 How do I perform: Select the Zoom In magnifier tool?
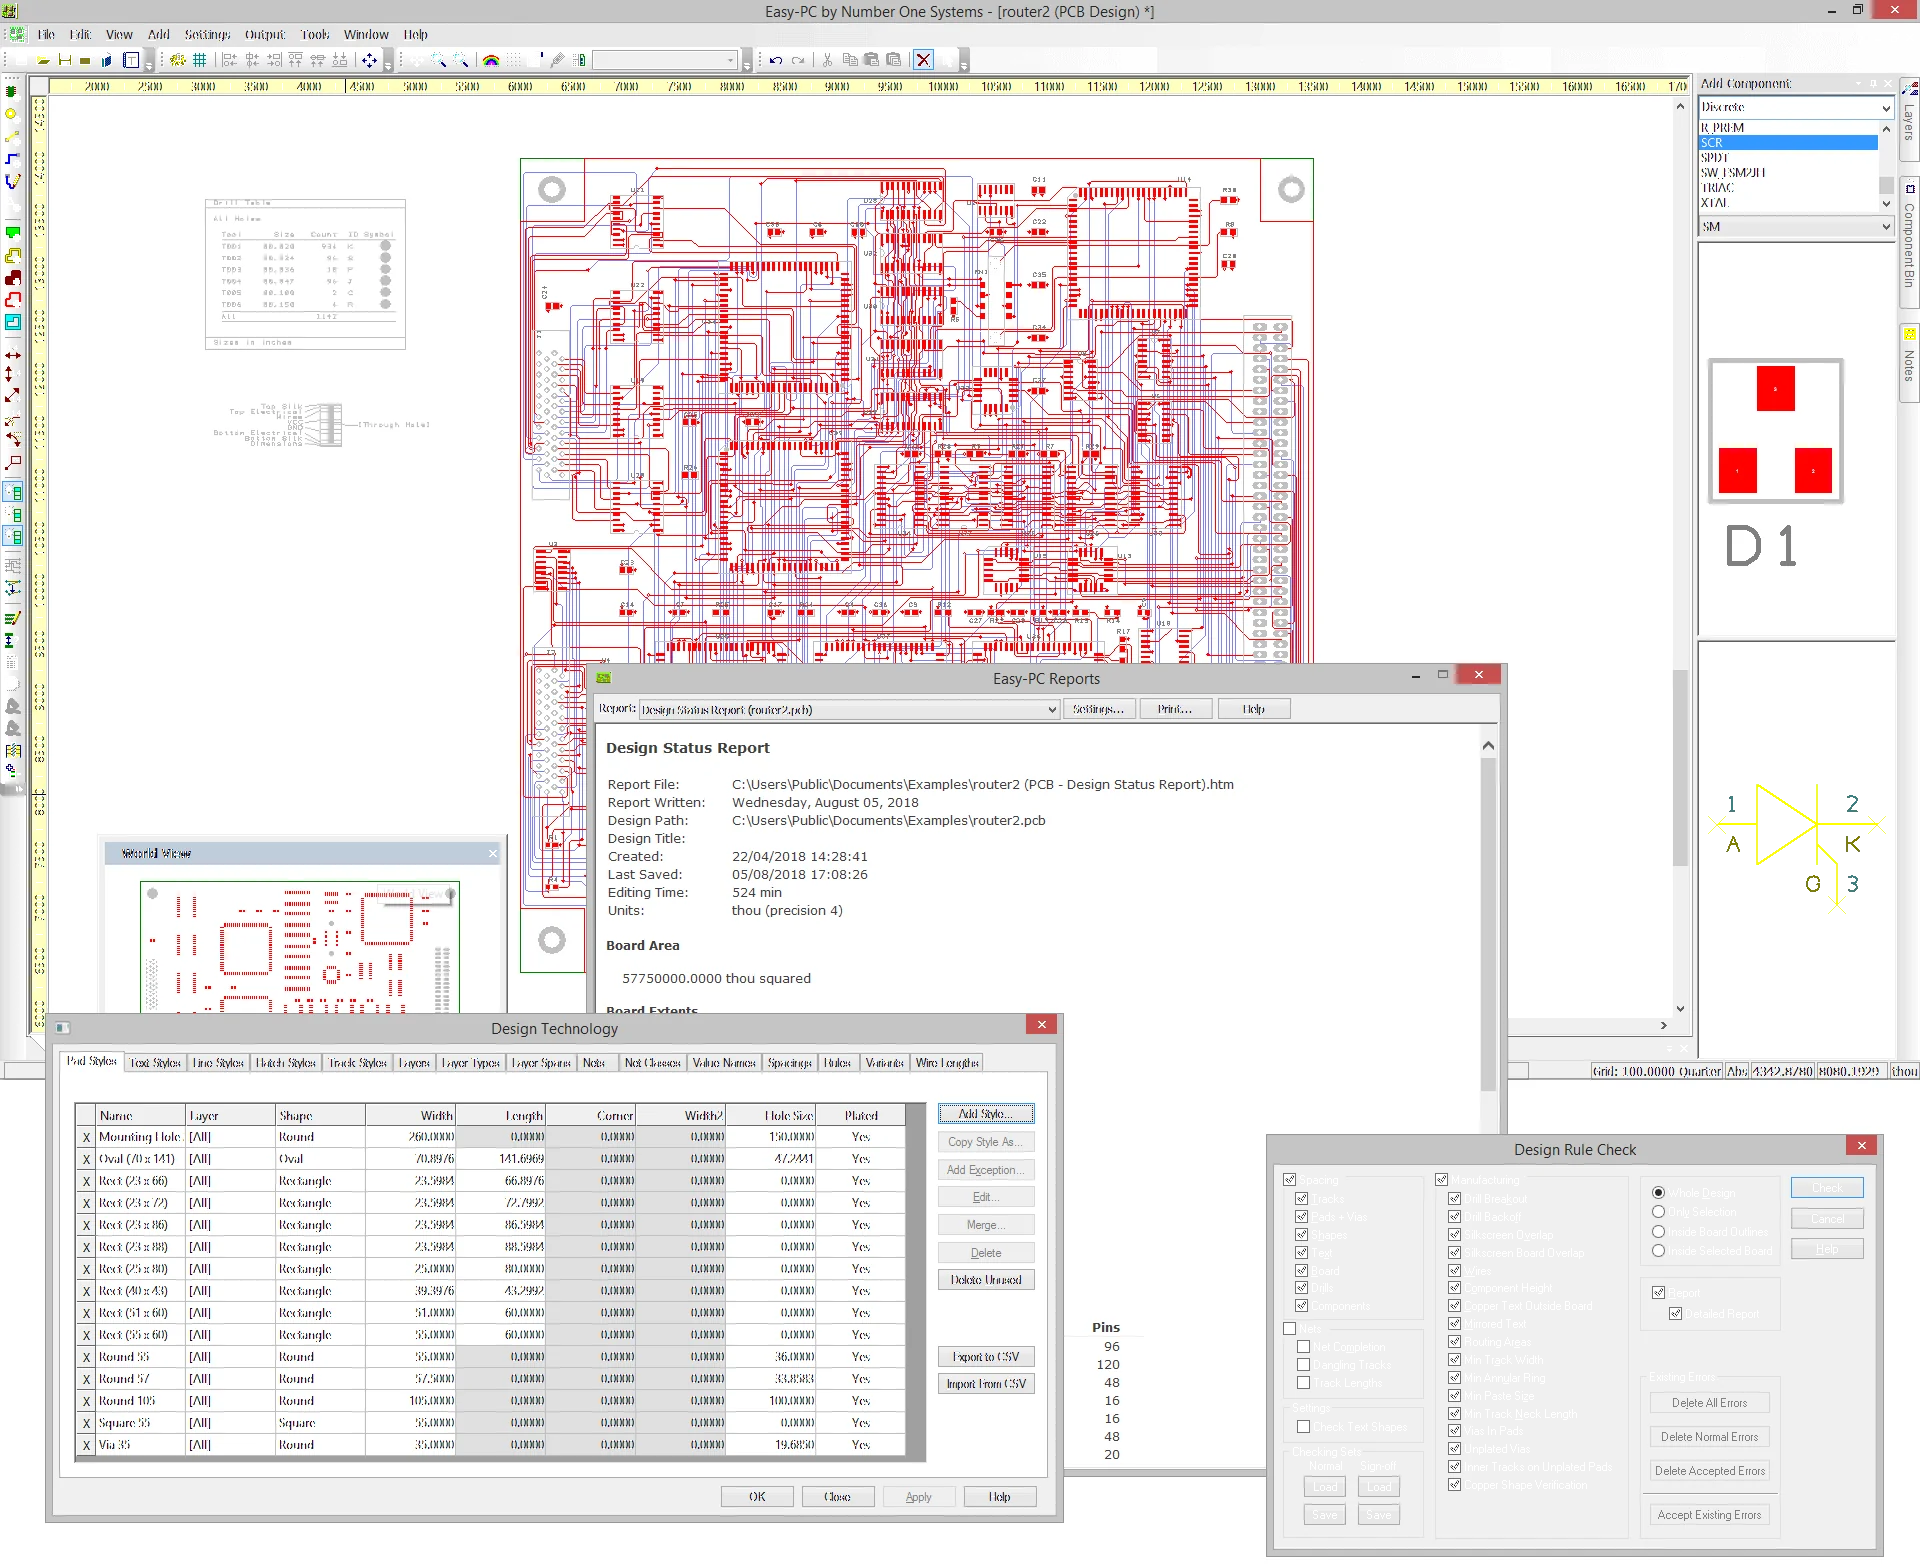click(436, 60)
